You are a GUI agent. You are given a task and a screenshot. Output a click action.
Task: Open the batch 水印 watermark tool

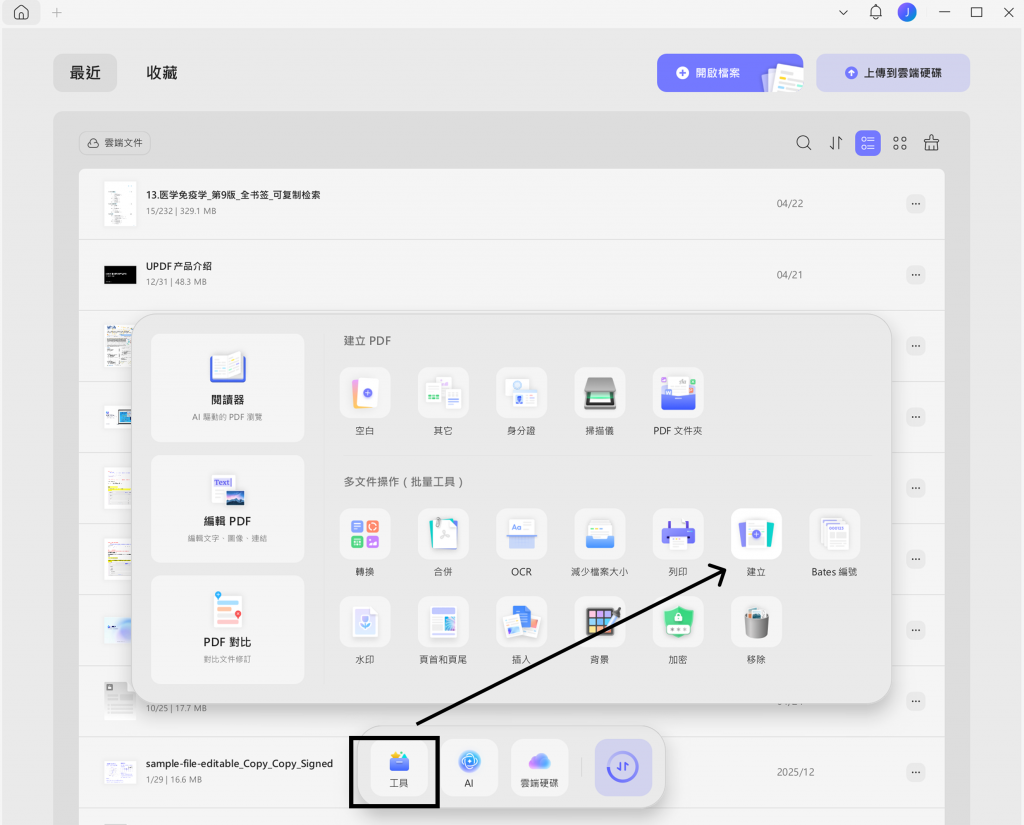pos(364,622)
